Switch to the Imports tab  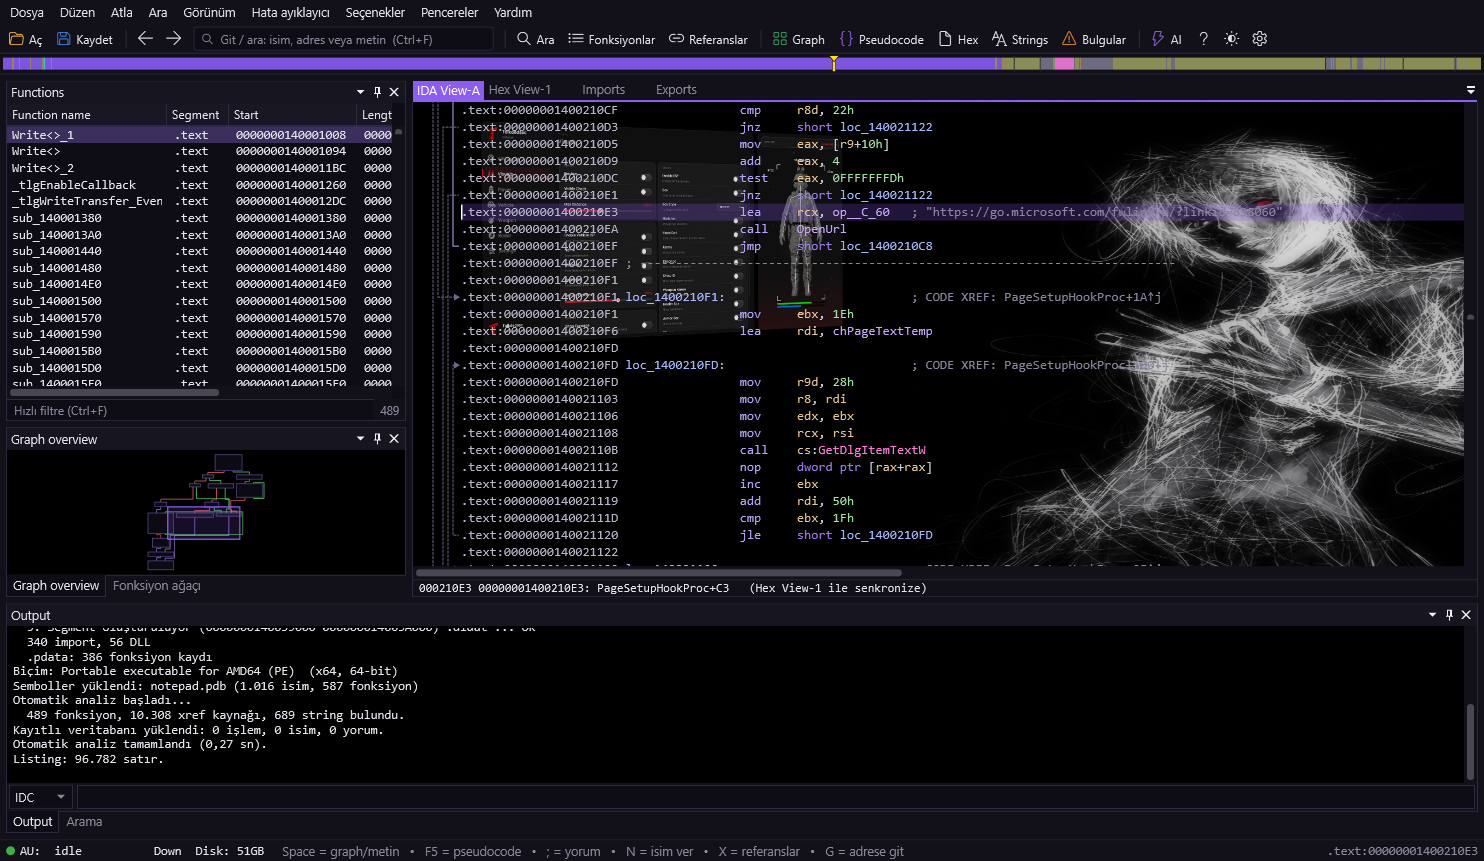tap(603, 90)
